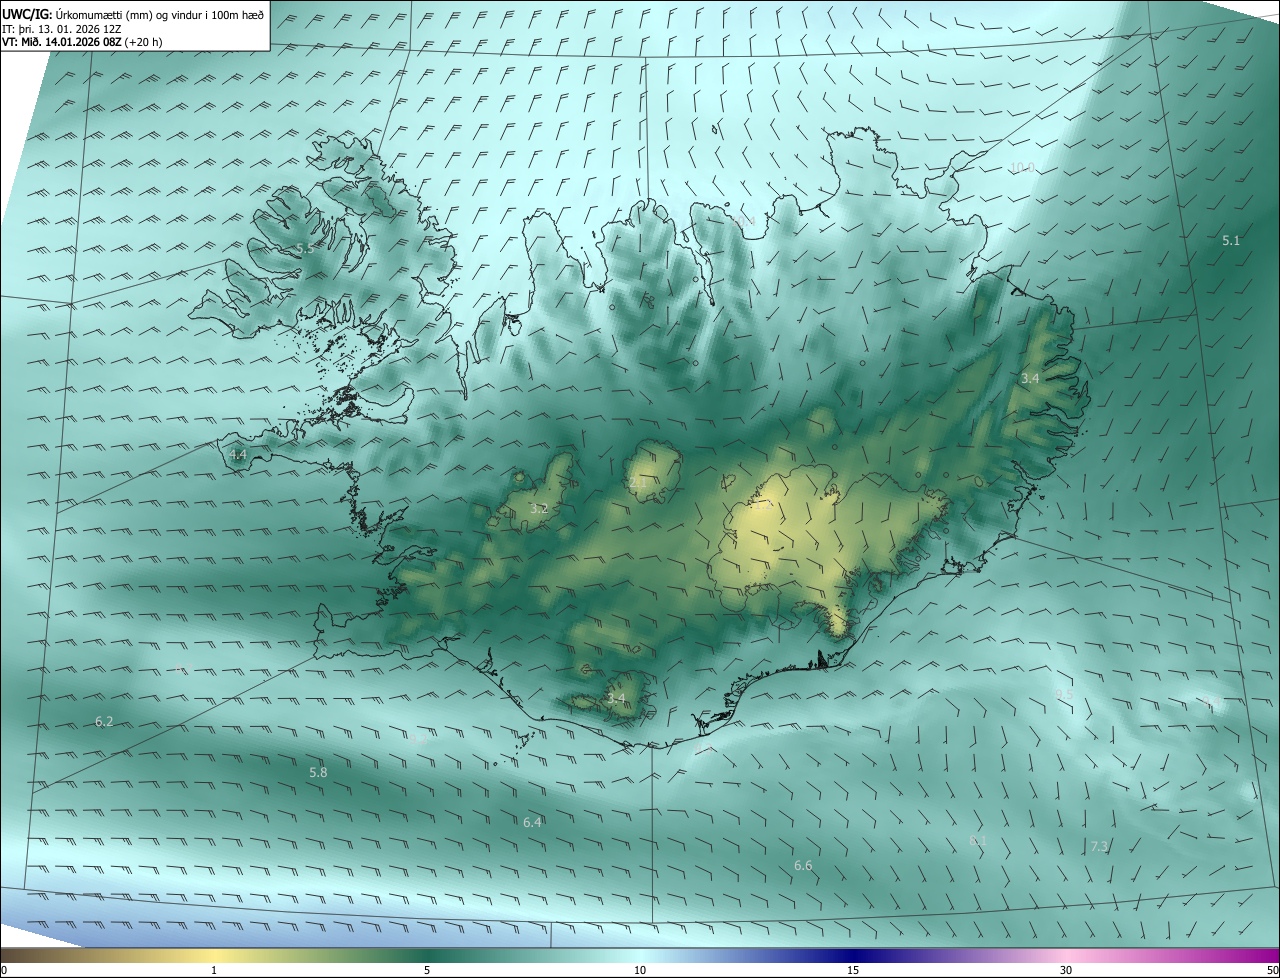Viewport: 1280px width, 978px height.
Task: Click the 10.0 value label off the northeast coast
Action: coord(1022,167)
